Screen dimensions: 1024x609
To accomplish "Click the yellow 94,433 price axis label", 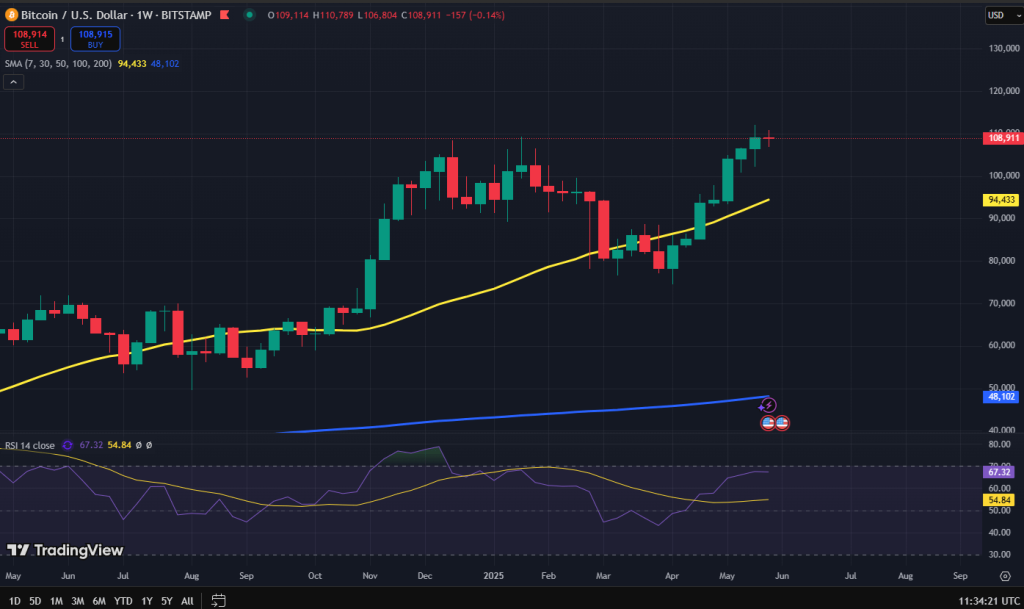I will [1000, 200].
